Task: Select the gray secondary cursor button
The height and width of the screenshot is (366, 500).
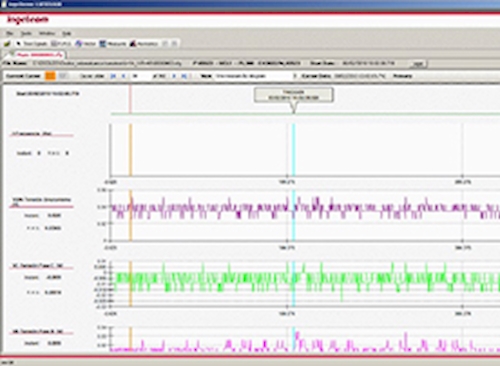Action: [x=62, y=76]
